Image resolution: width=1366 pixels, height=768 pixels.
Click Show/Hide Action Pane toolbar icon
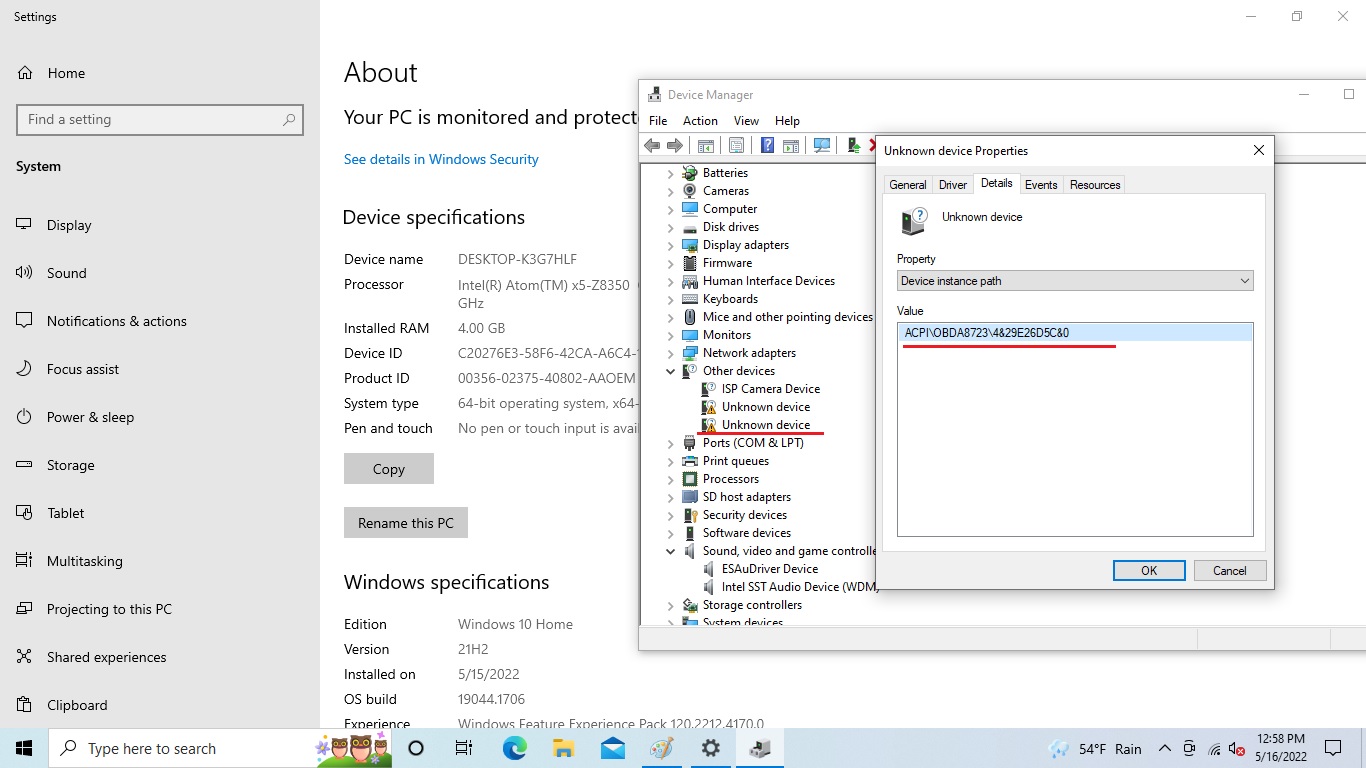point(790,145)
